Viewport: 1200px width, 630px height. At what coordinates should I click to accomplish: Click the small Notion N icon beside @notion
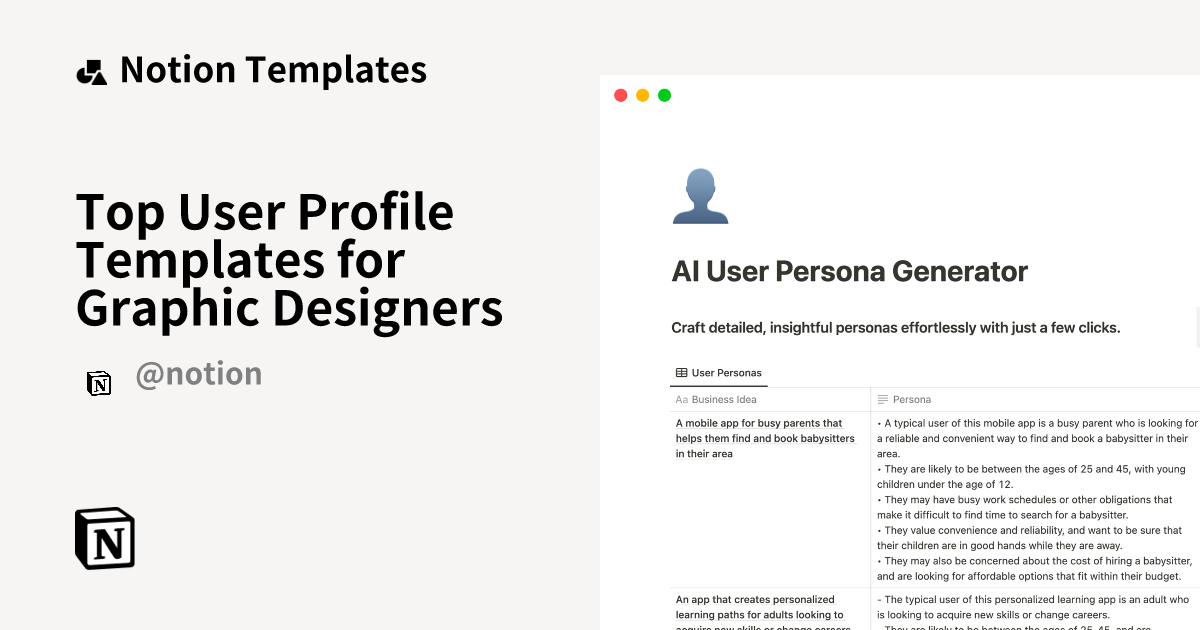[99, 383]
